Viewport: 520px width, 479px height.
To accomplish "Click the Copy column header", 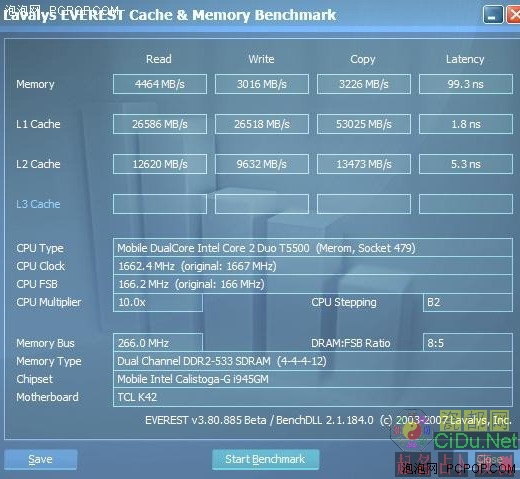I will [363, 59].
